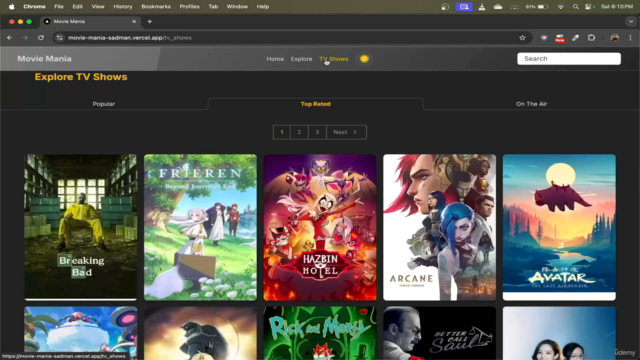Open the History menu

pyautogui.click(x=123, y=7)
